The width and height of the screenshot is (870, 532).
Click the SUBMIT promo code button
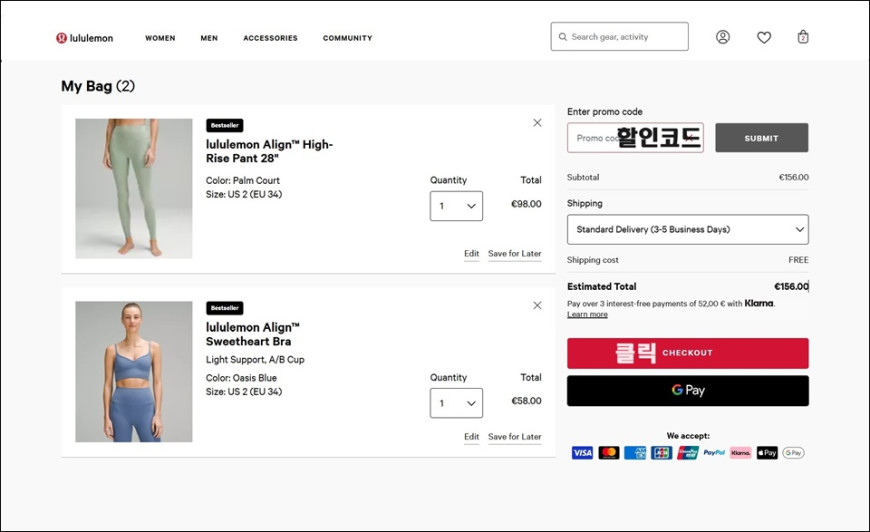(x=761, y=138)
